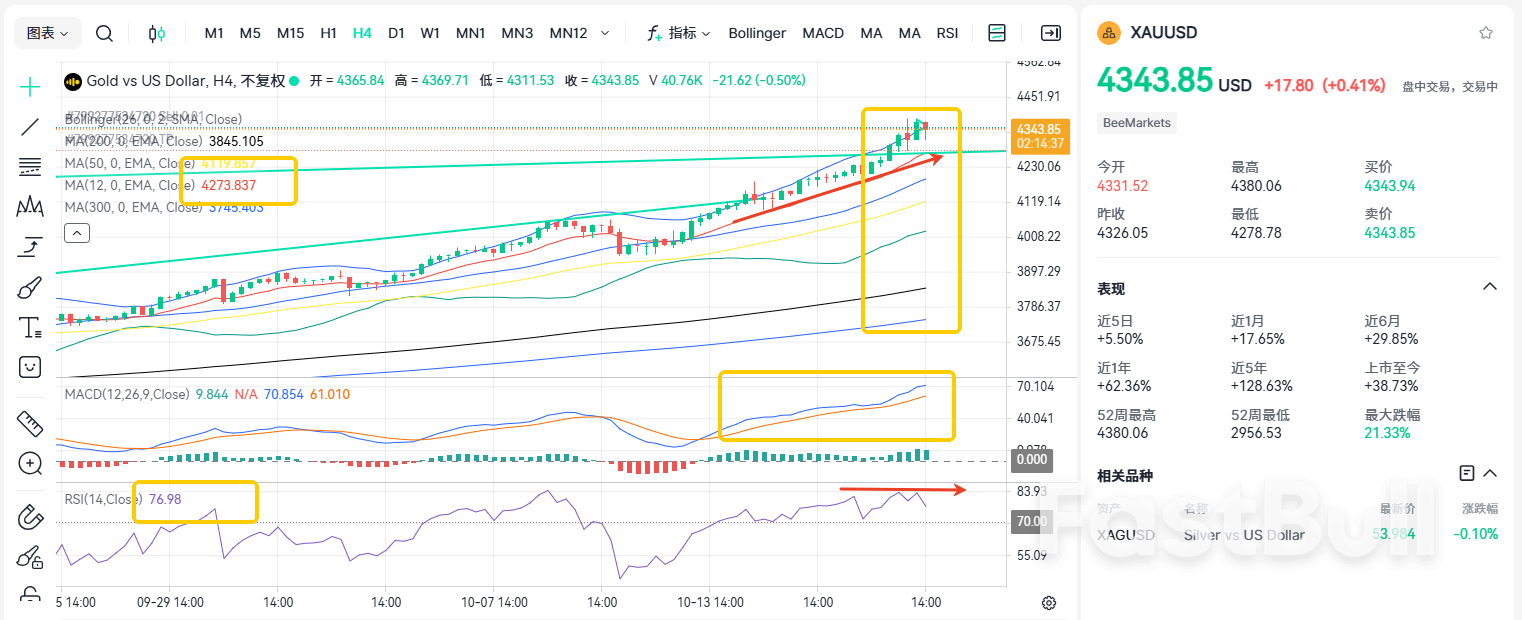The width and height of the screenshot is (1522, 620).
Task: Collapse the indicator legend list on chart
Action: pos(78,233)
